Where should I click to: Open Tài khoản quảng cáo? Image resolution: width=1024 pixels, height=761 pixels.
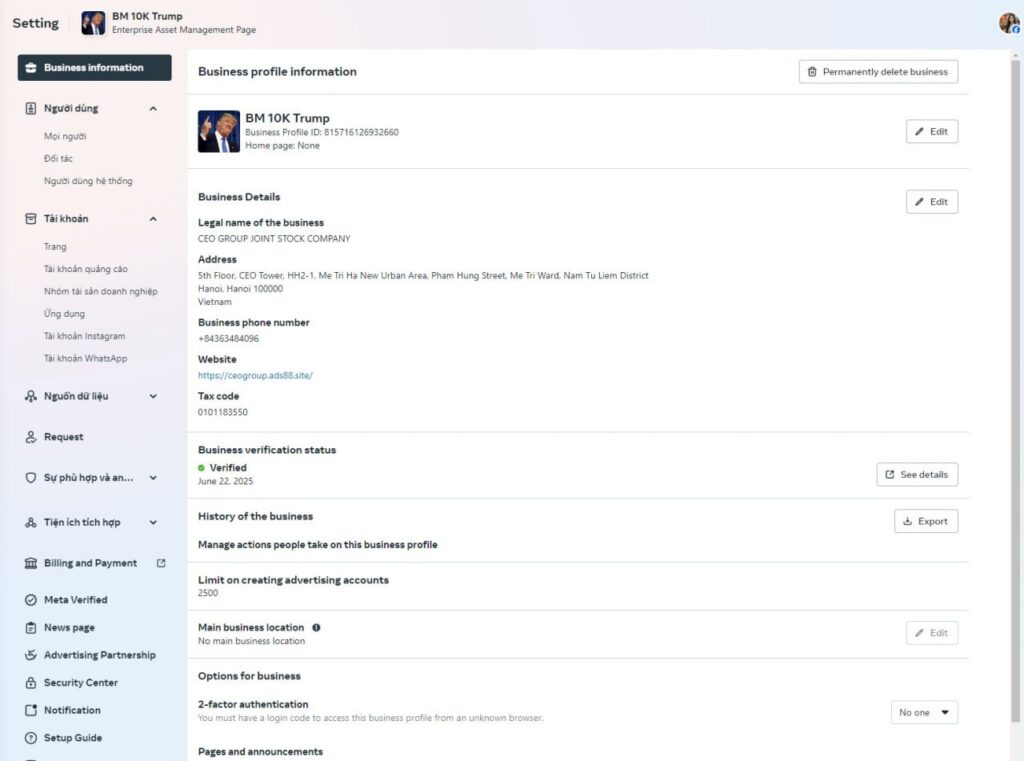pos(86,268)
